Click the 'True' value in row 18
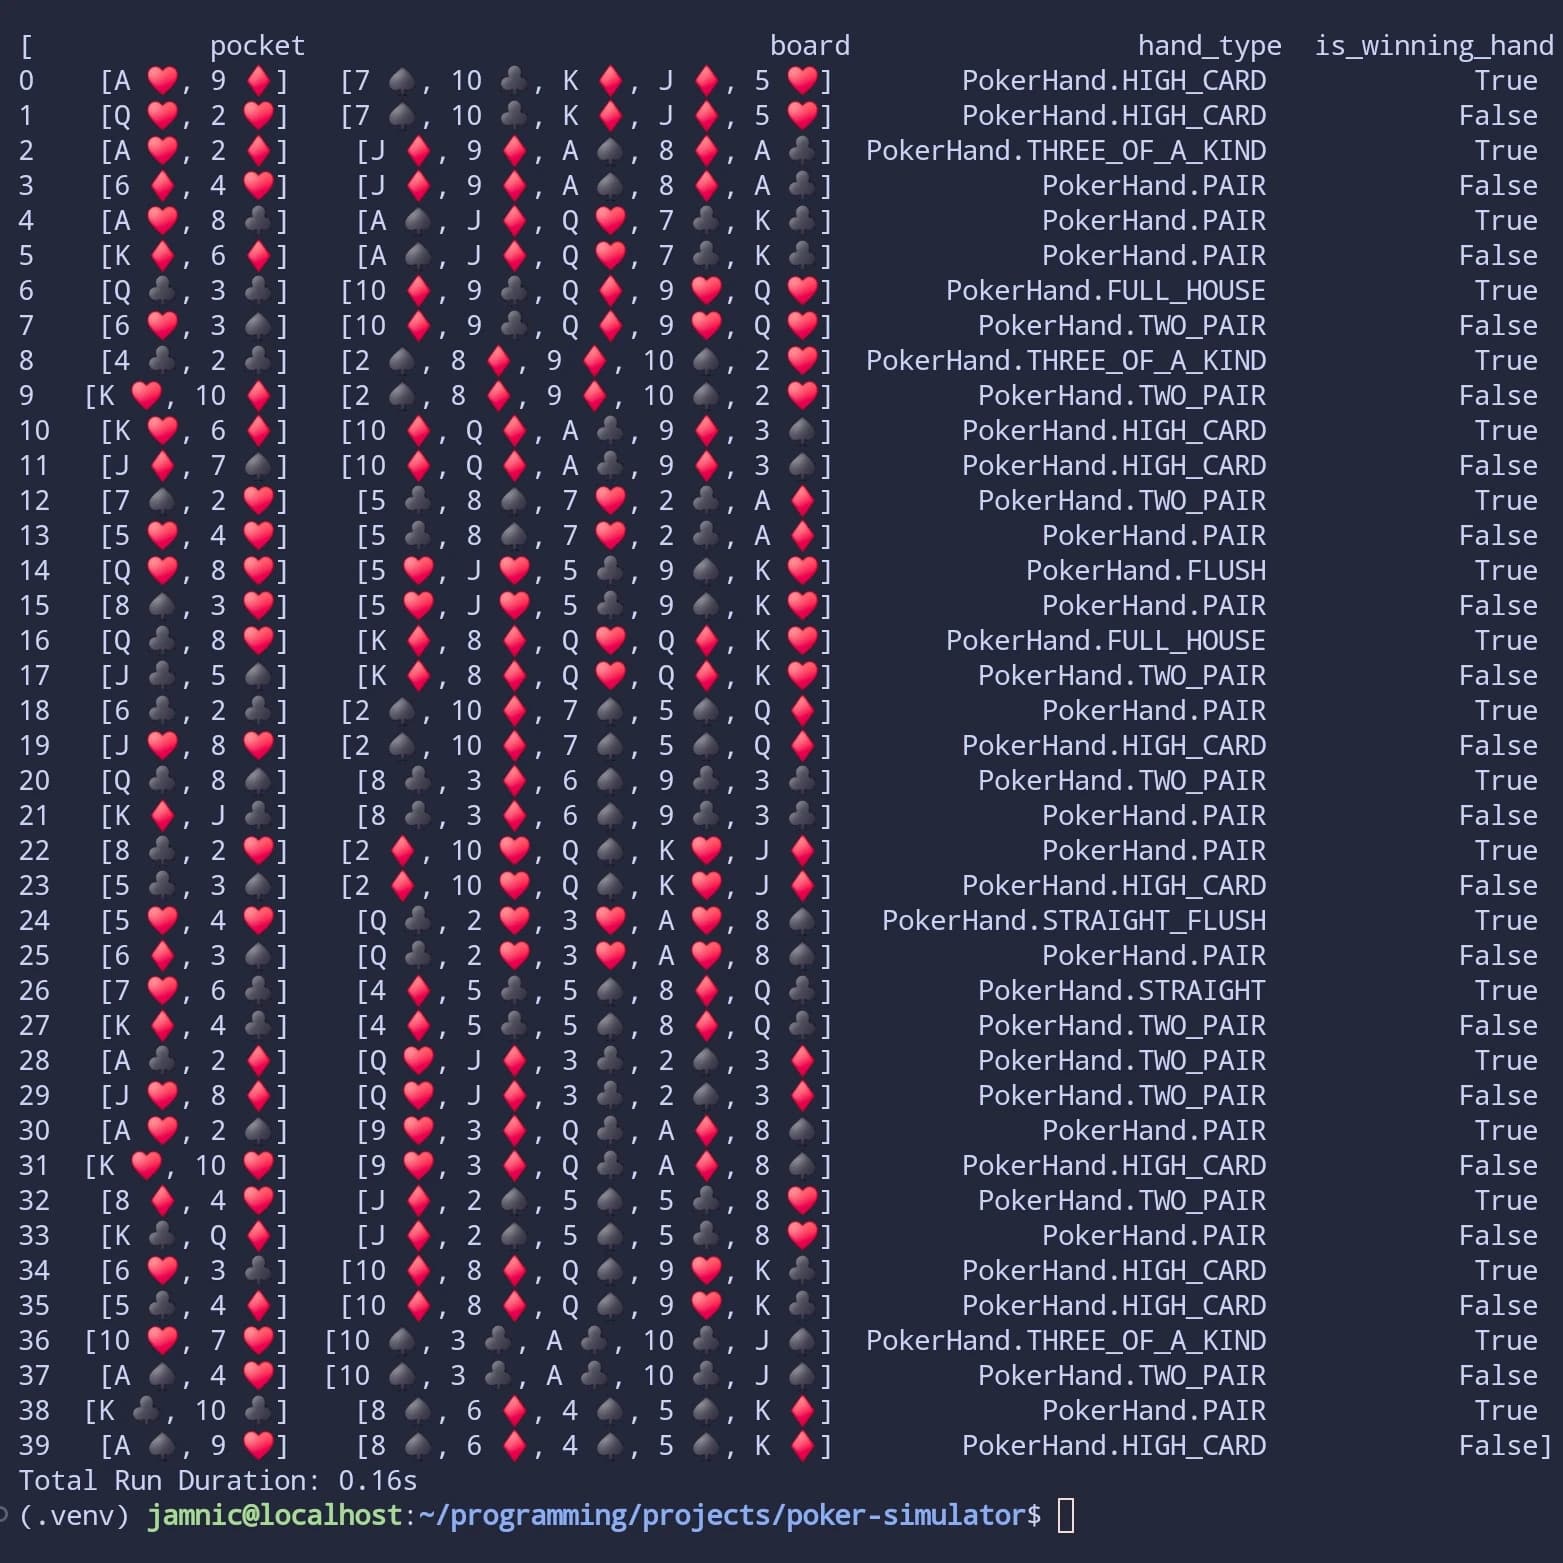Screen dimensions: 1563x1563 click(1506, 711)
